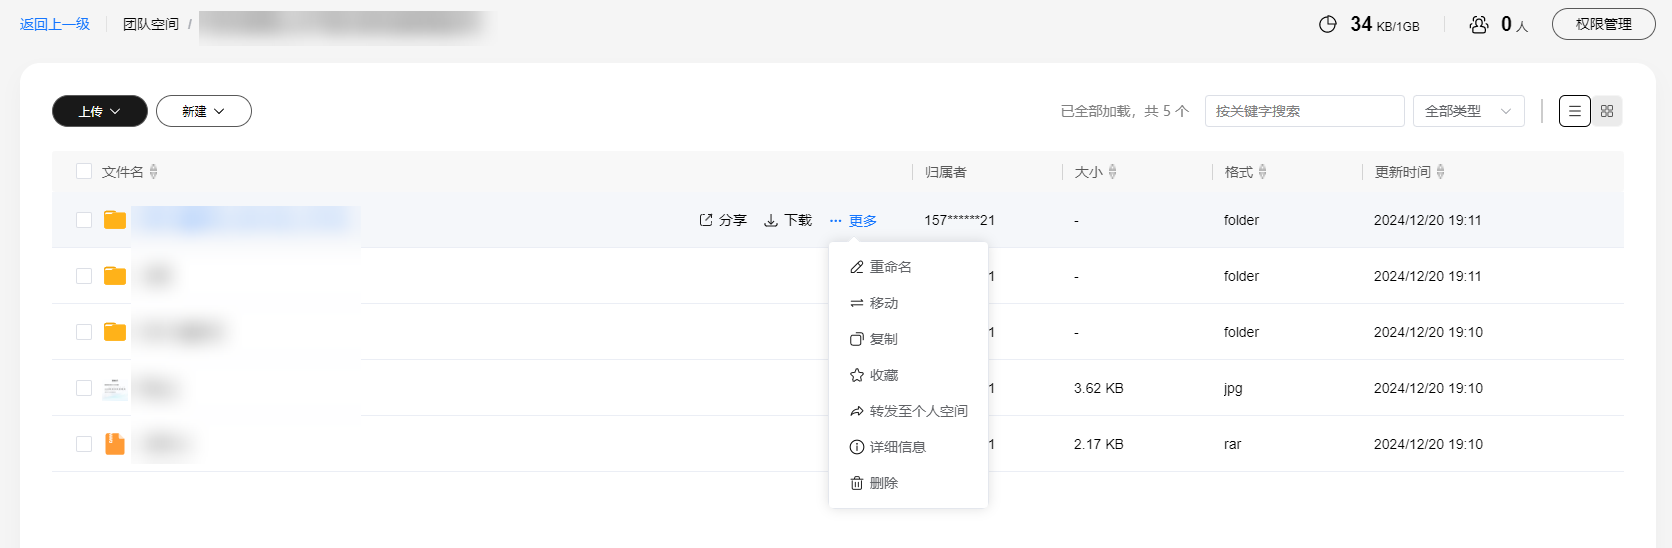Image resolution: width=1672 pixels, height=548 pixels.
Task: Select 转发至个人空间 from the menu
Action: pyautogui.click(x=908, y=411)
